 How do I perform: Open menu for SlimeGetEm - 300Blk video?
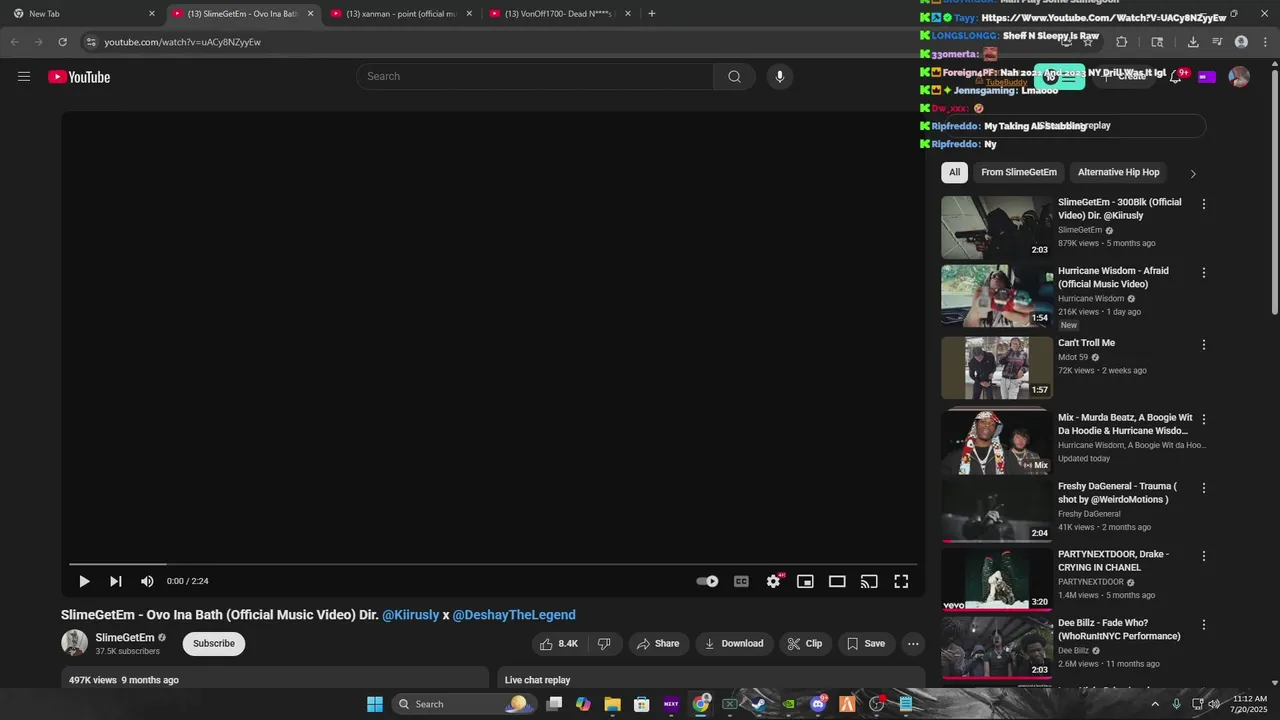pyautogui.click(x=1204, y=204)
